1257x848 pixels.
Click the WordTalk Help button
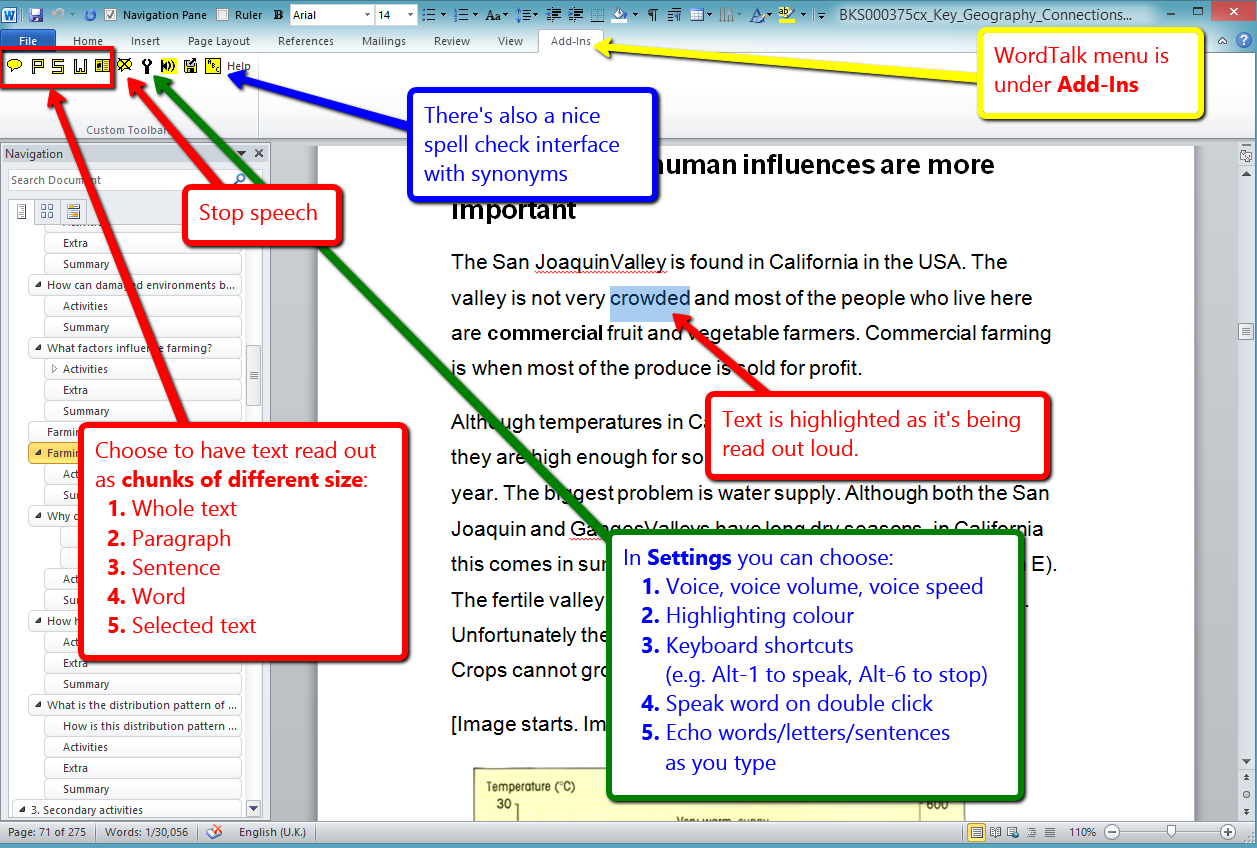[x=238, y=67]
